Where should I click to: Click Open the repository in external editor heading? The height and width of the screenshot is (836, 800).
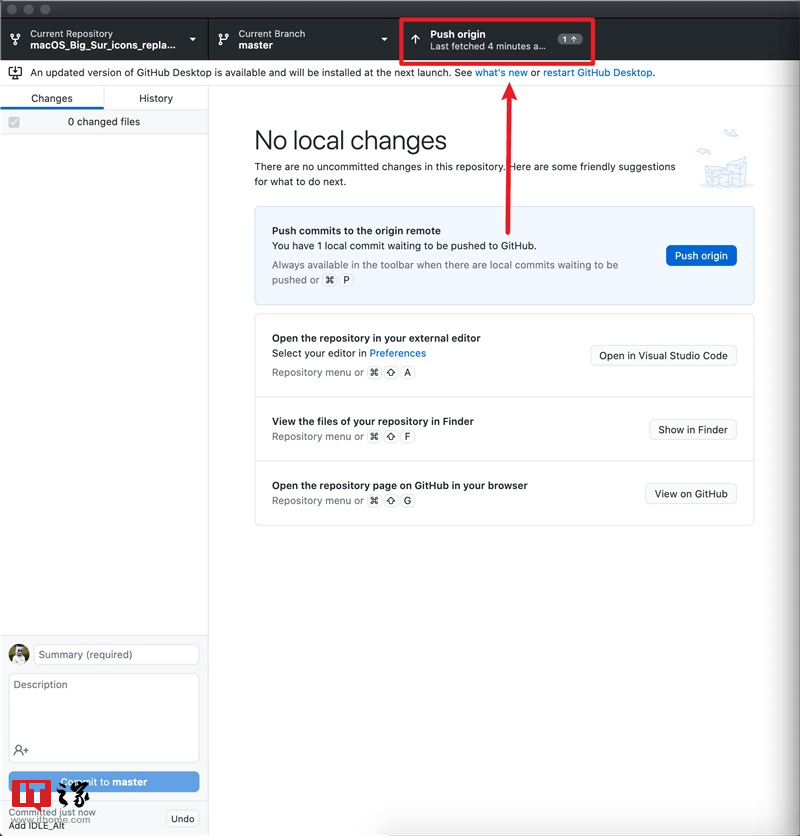click(x=376, y=338)
